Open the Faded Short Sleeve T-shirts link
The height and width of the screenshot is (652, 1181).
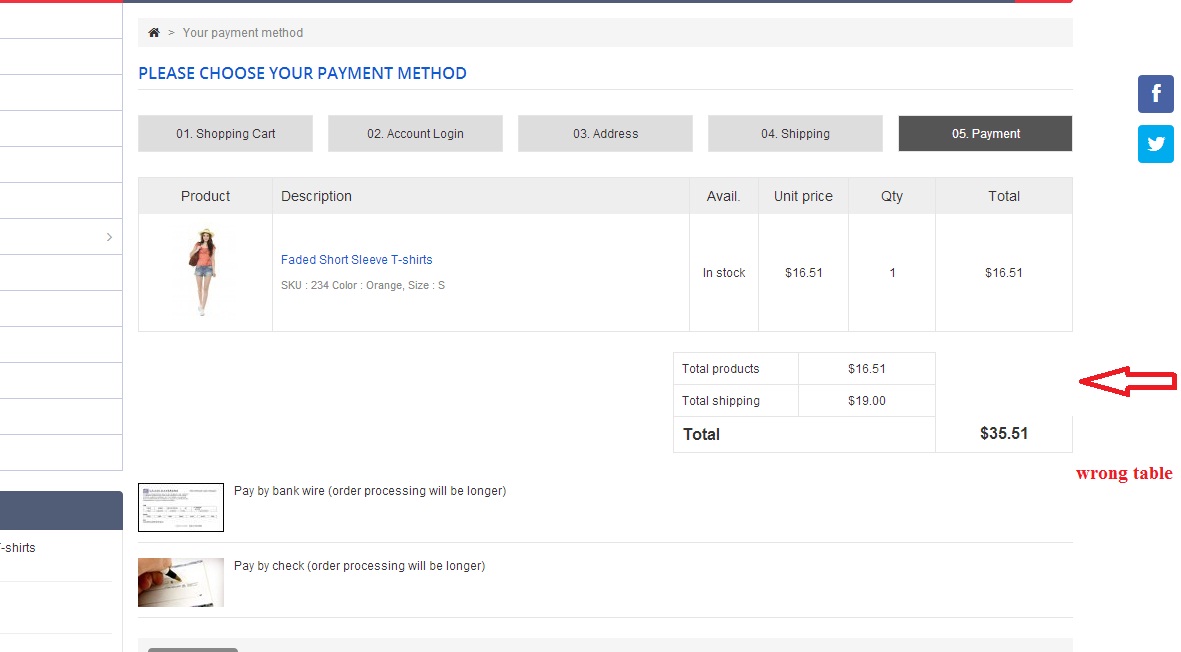(357, 260)
